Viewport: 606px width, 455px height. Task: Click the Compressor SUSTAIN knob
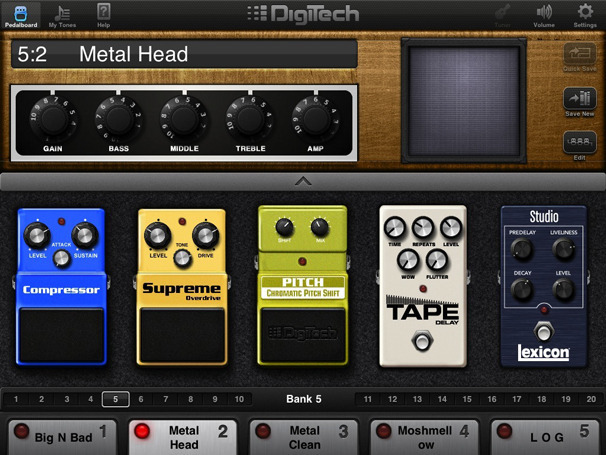(x=85, y=235)
